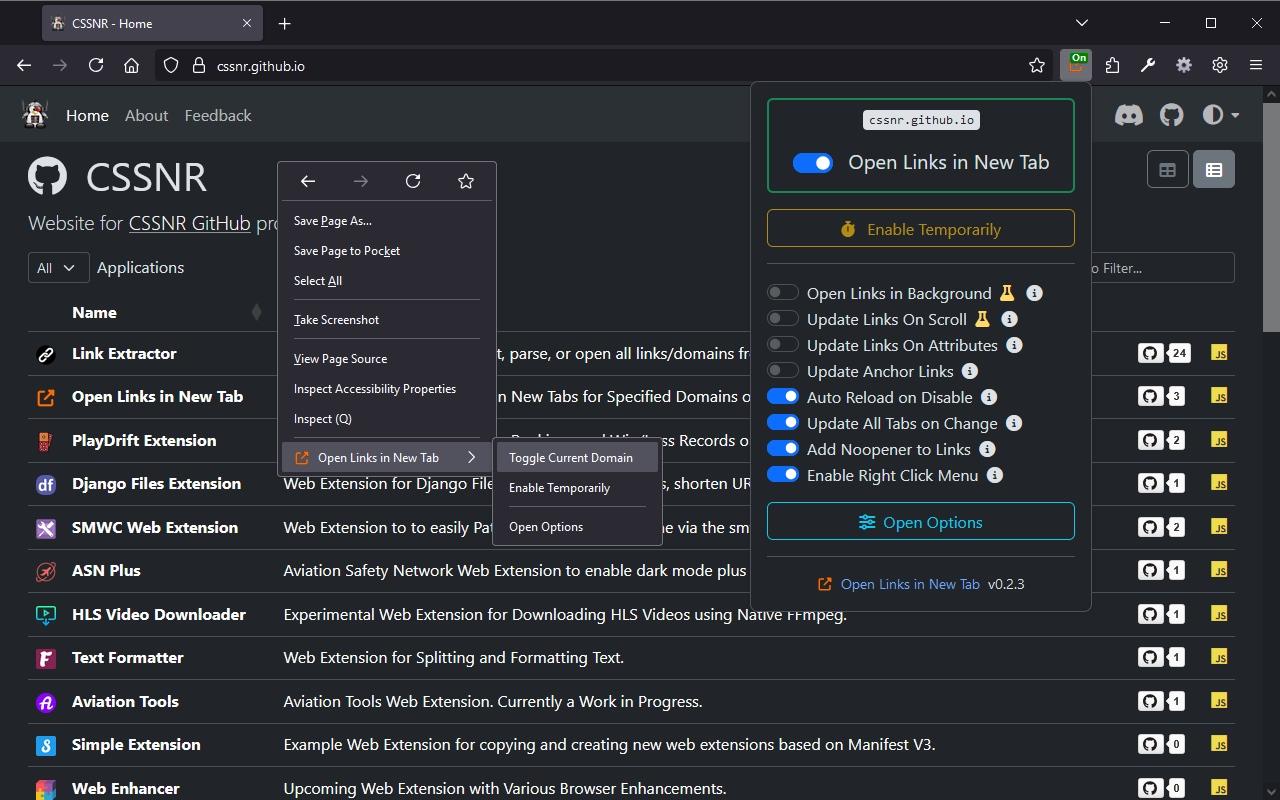Click info icon next to Auto Reload on Disable
The height and width of the screenshot is (800, 1280).
tap(988, 397)
